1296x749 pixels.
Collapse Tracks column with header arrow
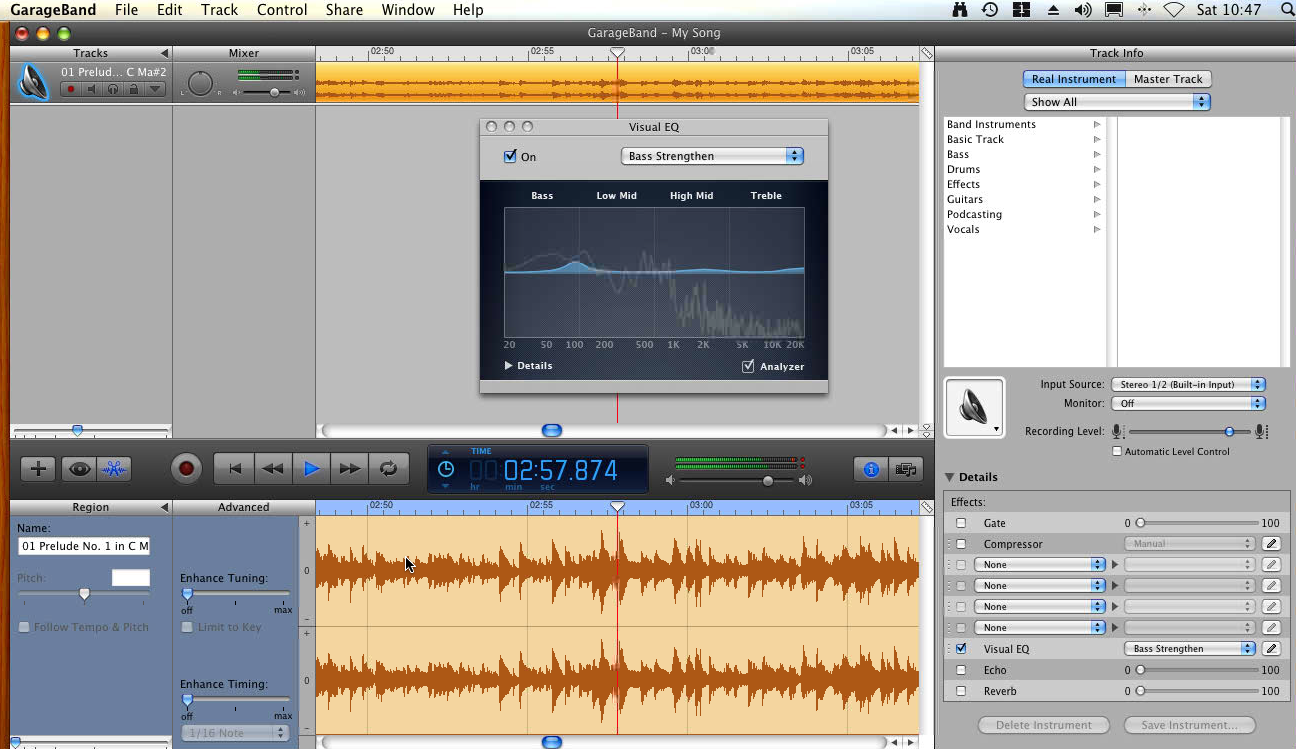tap(164, 53)
